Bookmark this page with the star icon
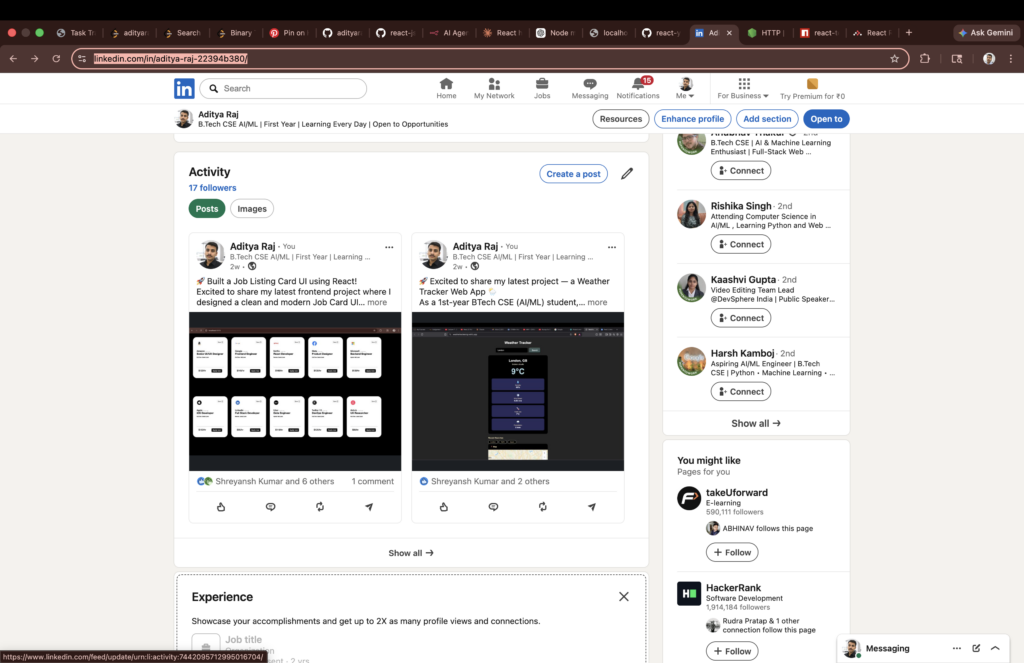The width and height of the screenshot is (1024, 663). click(x=895, y=59)
